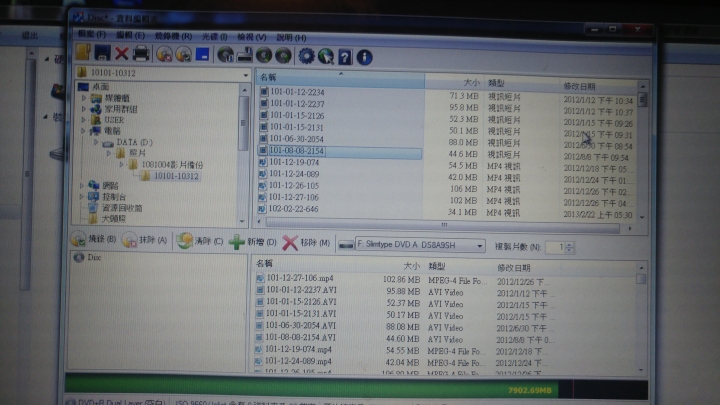
Task: Click the blue square toolbar icon
Action: [x=202, y=54]
